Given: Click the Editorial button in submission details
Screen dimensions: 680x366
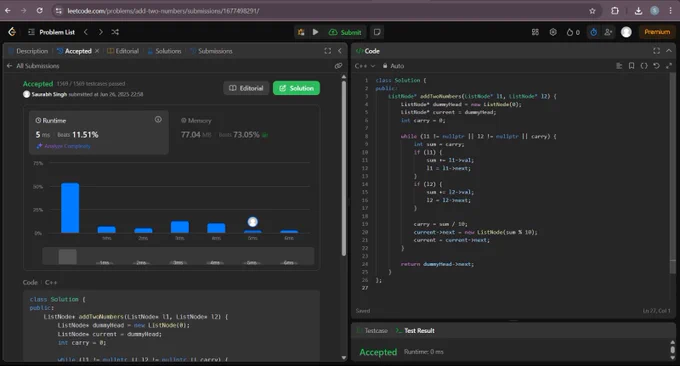Looking at the screenshot, I should 246,88.
